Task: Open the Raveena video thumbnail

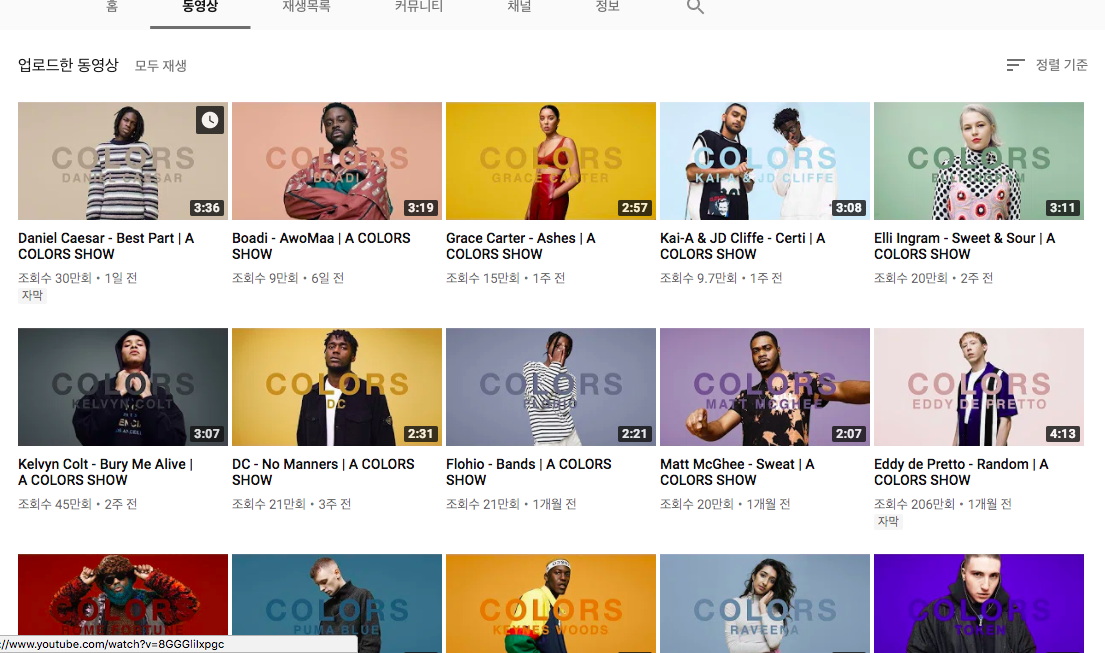Action: coord(765,604)
